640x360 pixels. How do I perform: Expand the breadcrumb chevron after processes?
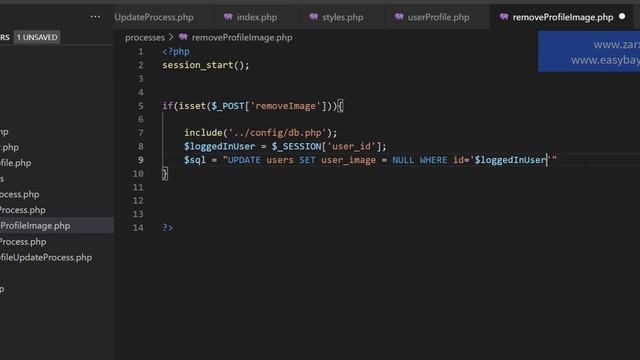pos(171,37)
